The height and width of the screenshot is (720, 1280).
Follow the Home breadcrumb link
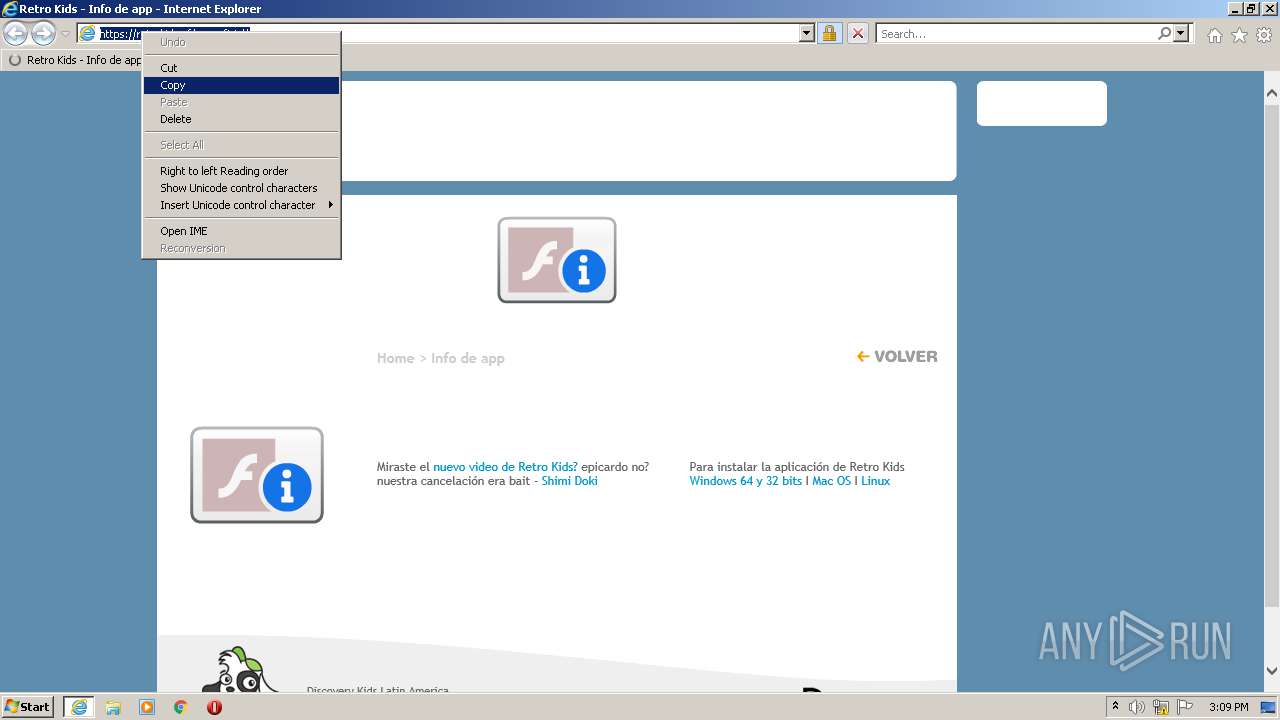click(x=395, y=358)
